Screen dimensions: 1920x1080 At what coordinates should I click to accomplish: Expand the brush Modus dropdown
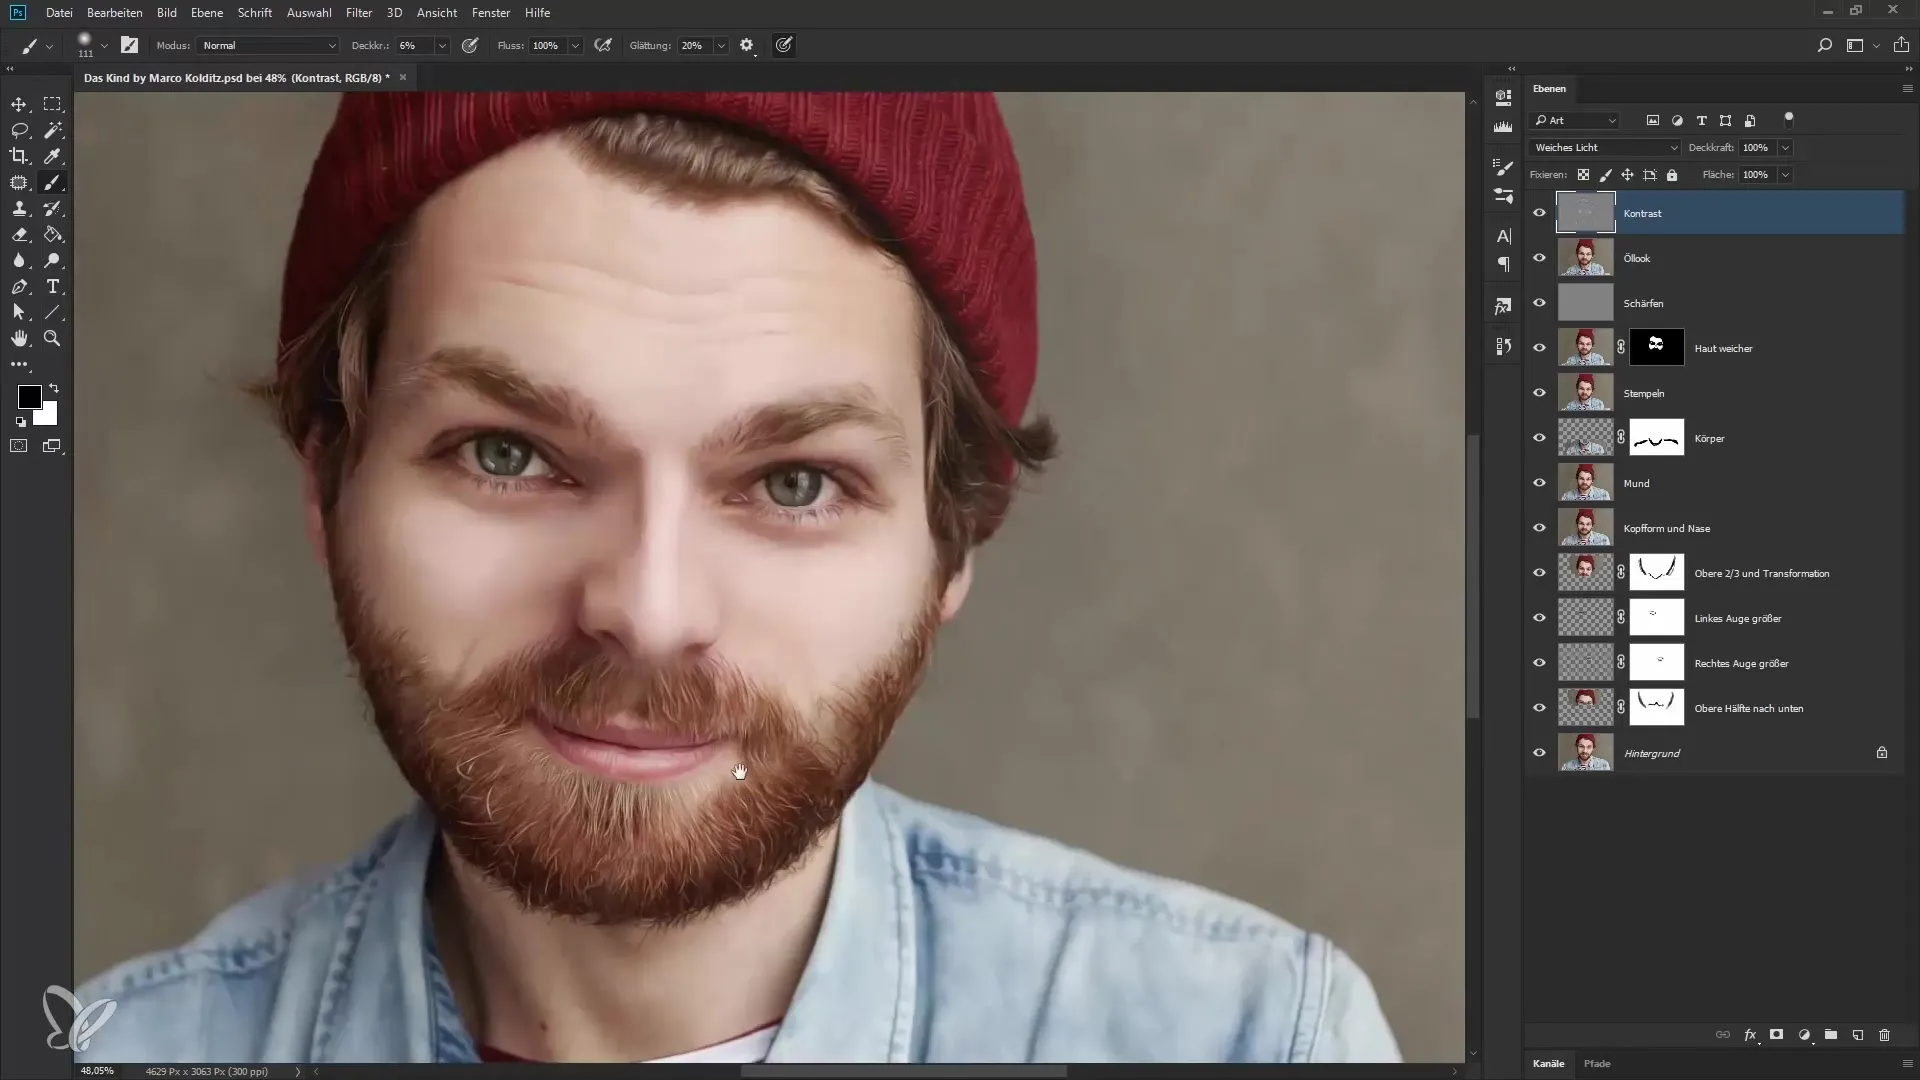(x=268, y=45)
